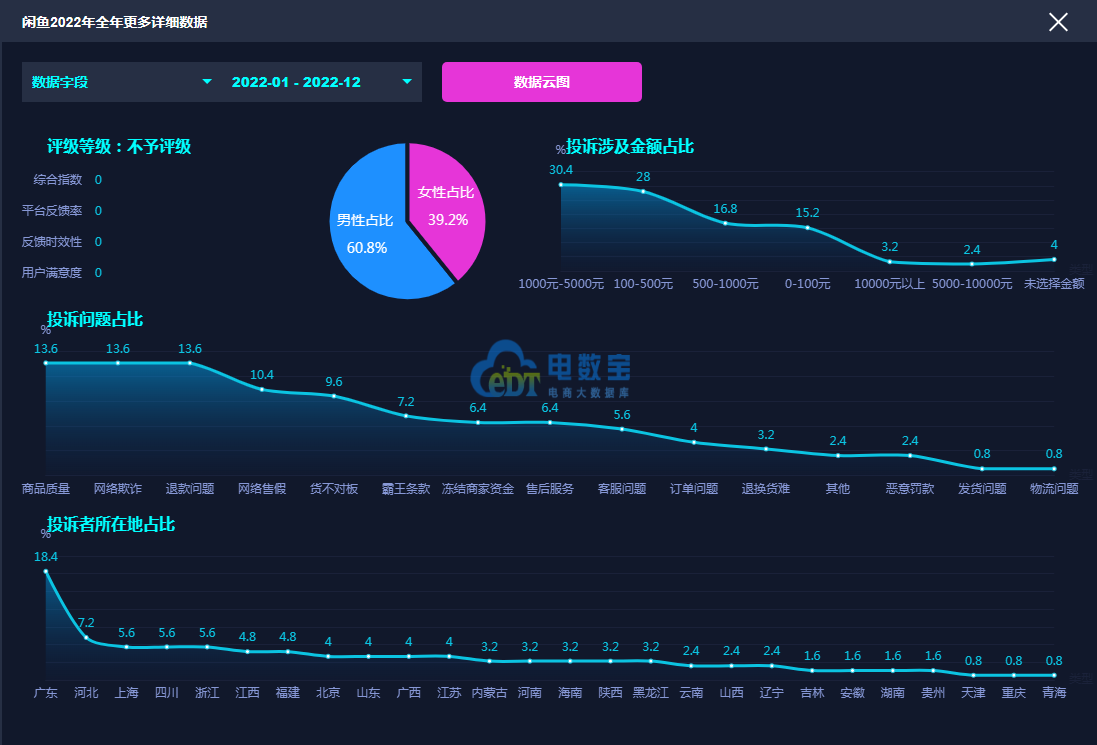Screen dimensions: 1097x745
Task: Click the 售后服务 category label
Action: pyautogui.click(x=550, y=488)
